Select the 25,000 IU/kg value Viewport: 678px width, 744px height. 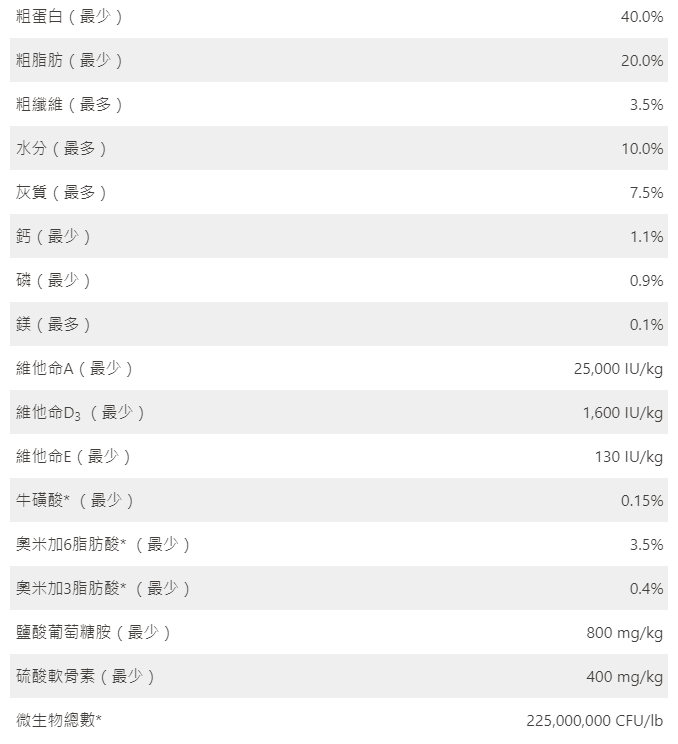618,369
